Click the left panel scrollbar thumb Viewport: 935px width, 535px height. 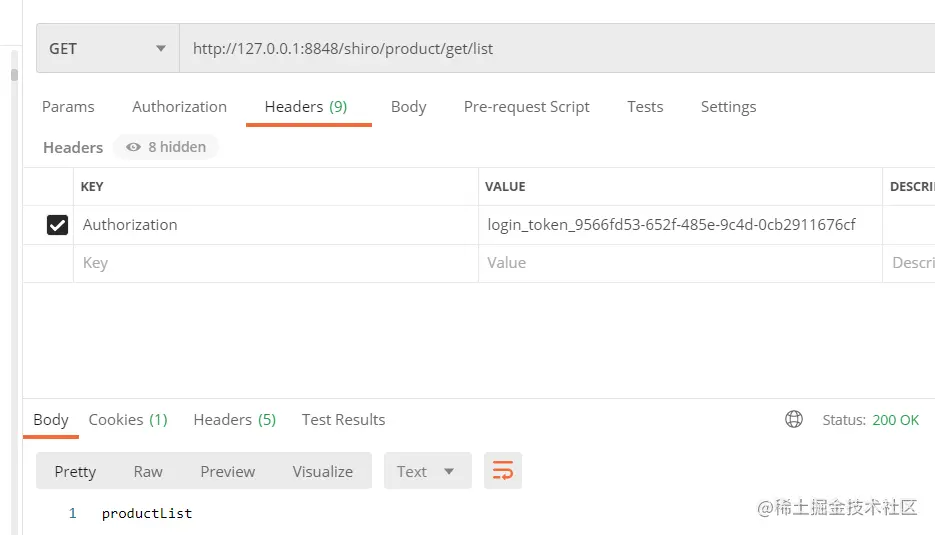(x=14, y=75)
